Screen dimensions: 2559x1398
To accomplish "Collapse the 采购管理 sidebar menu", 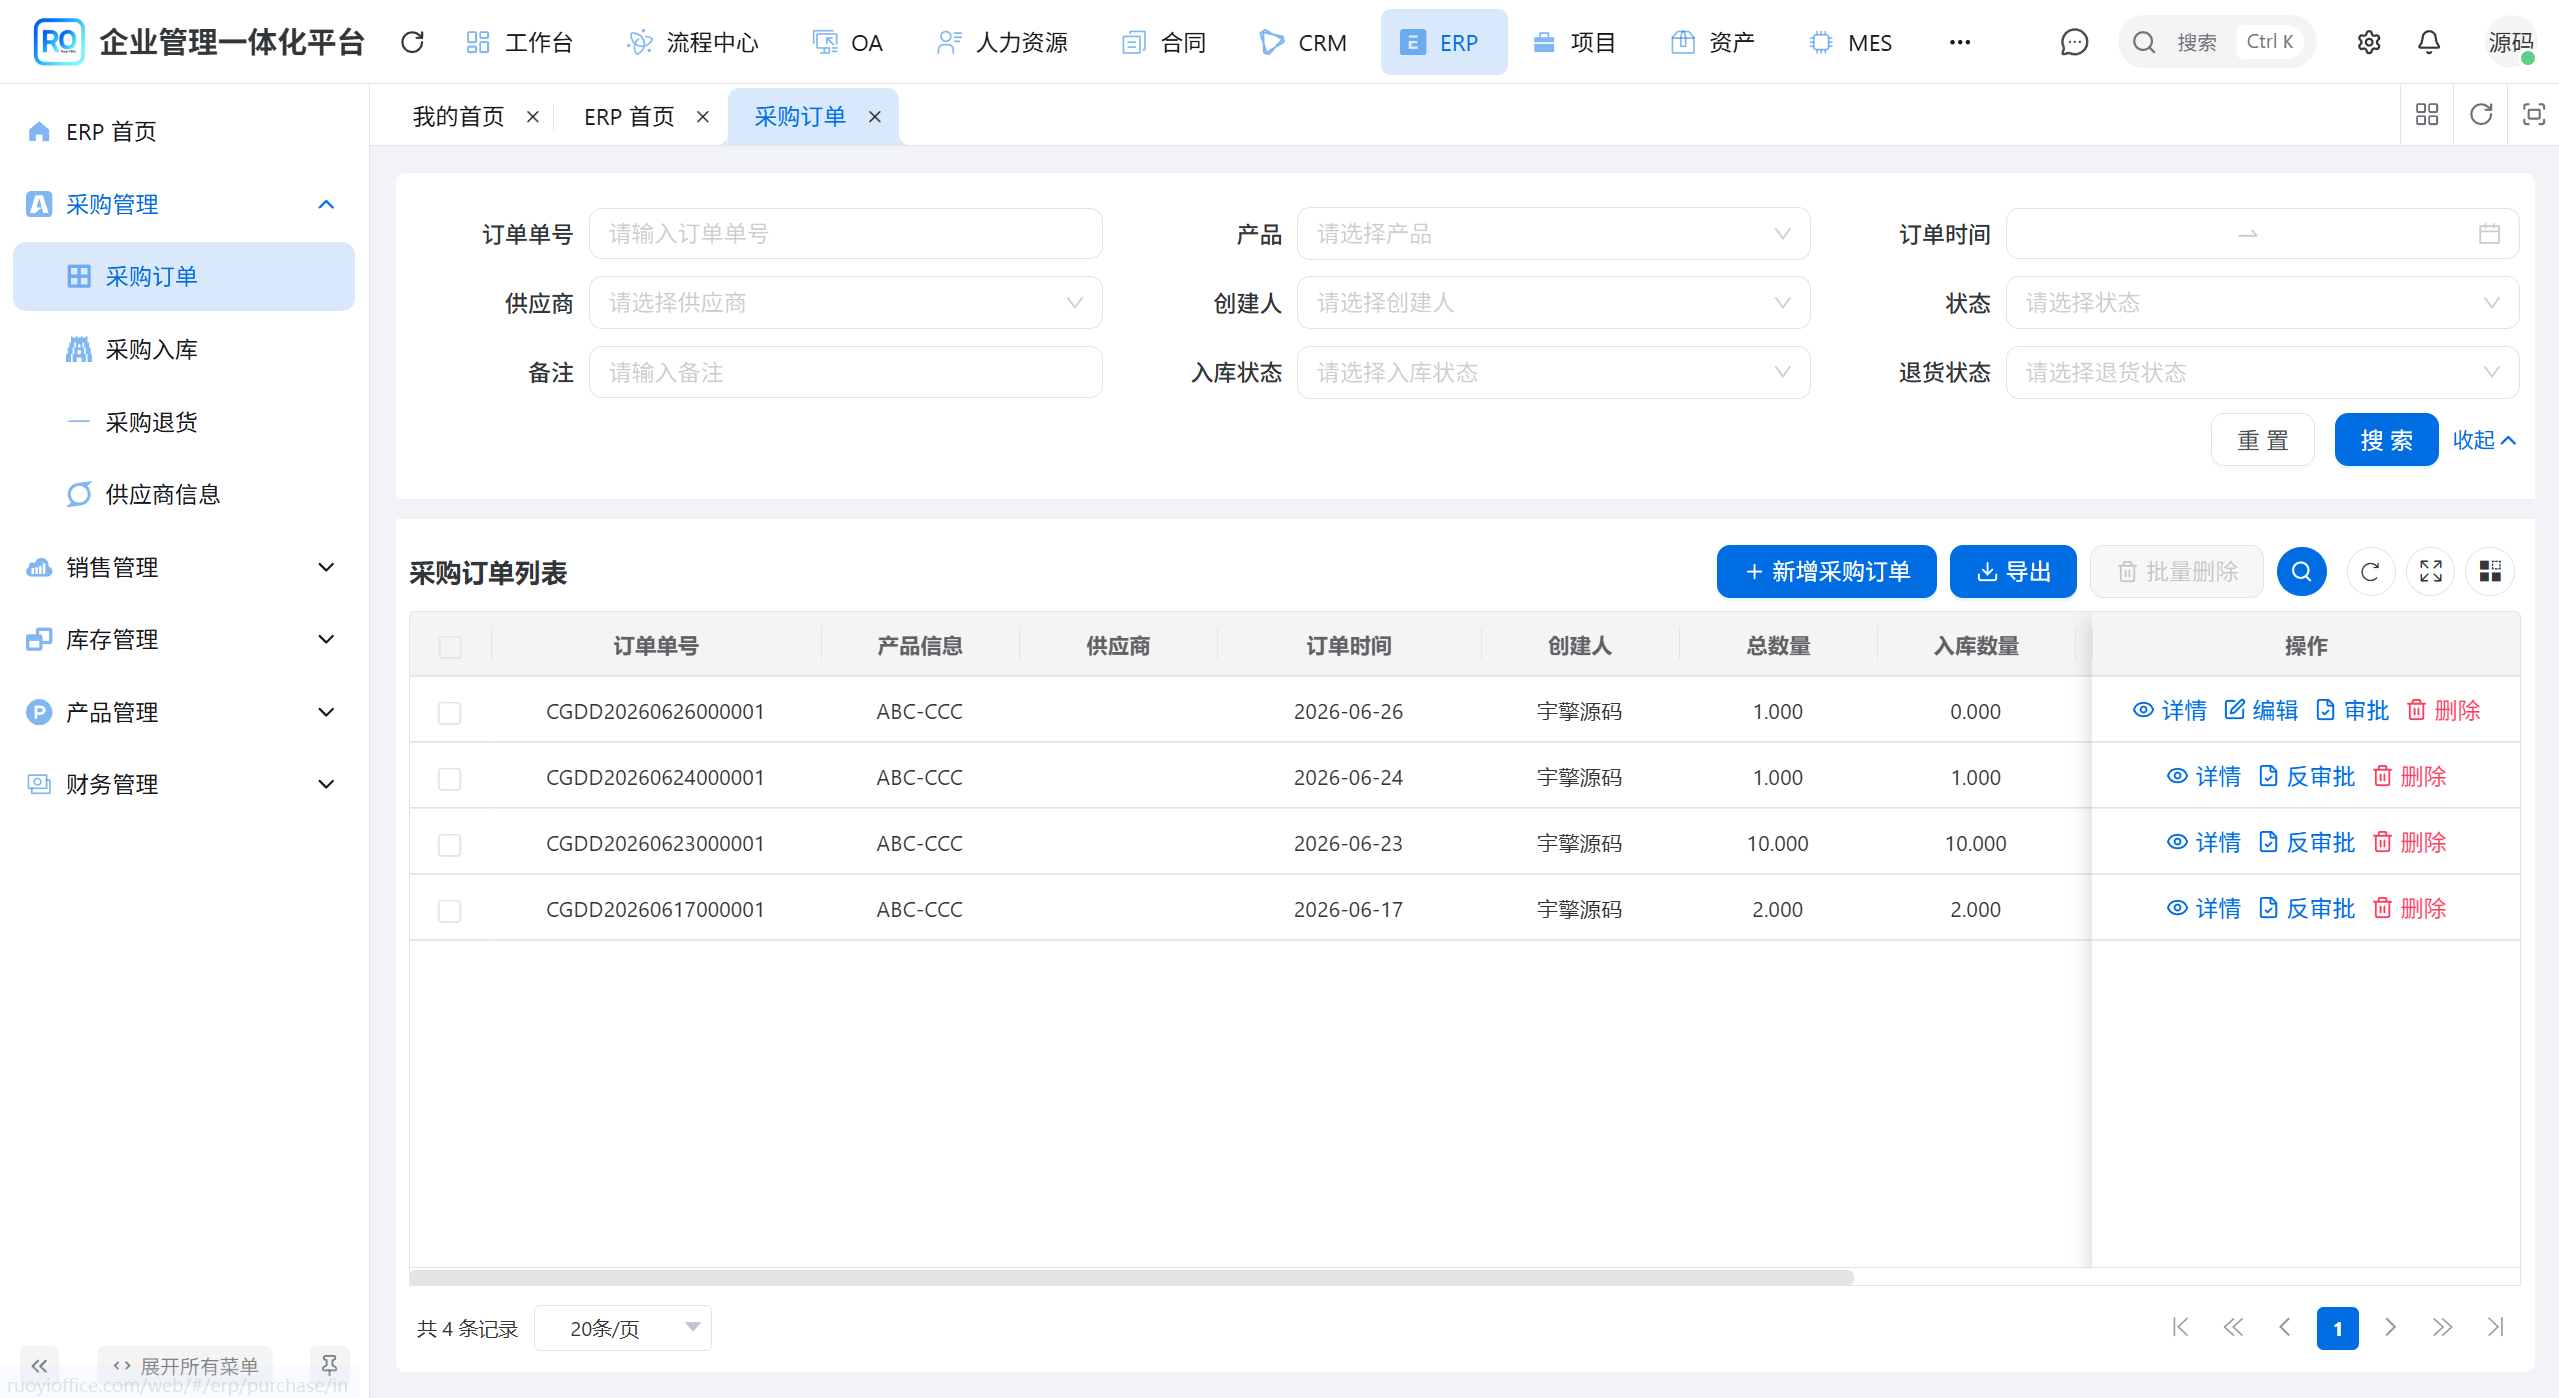I will (183, 204).
